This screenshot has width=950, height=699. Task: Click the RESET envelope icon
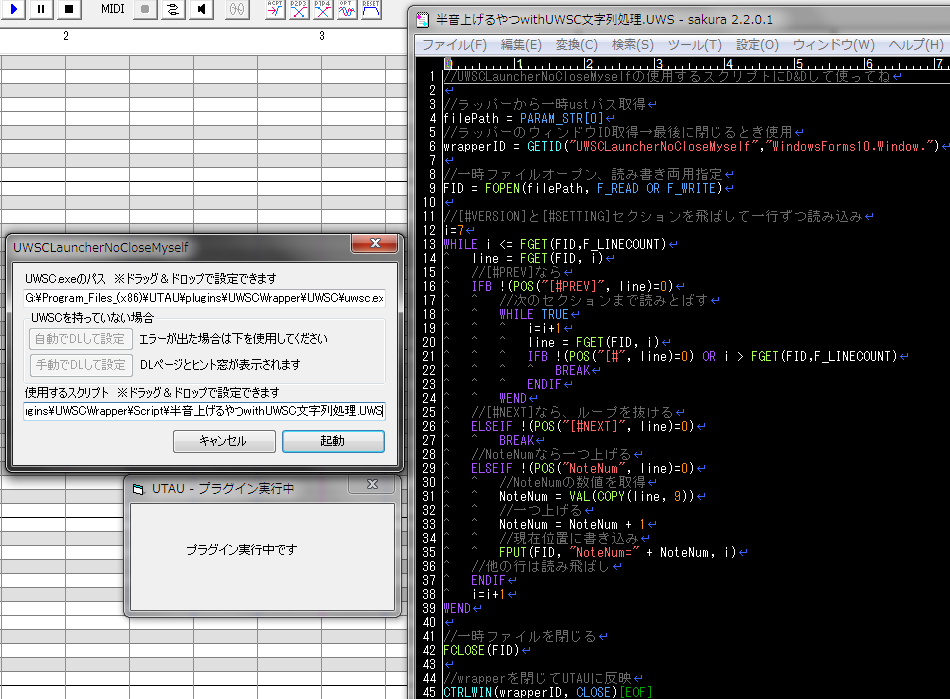[x=371, y=9]
